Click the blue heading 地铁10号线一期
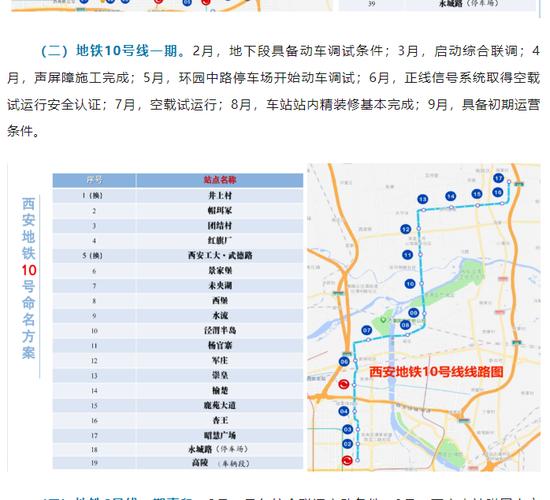 pos(127,51)
